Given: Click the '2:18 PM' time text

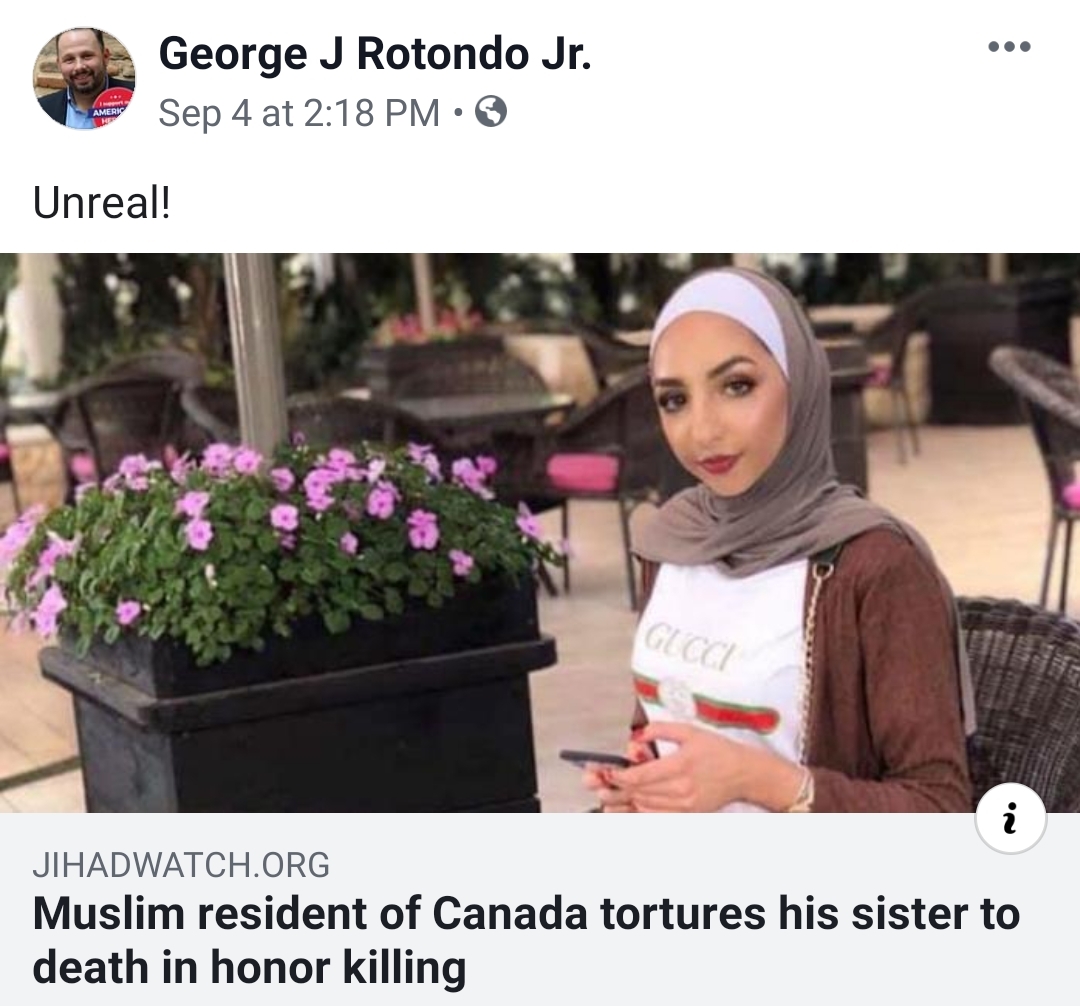Looking at the screenshot, I should click(371, 113).
